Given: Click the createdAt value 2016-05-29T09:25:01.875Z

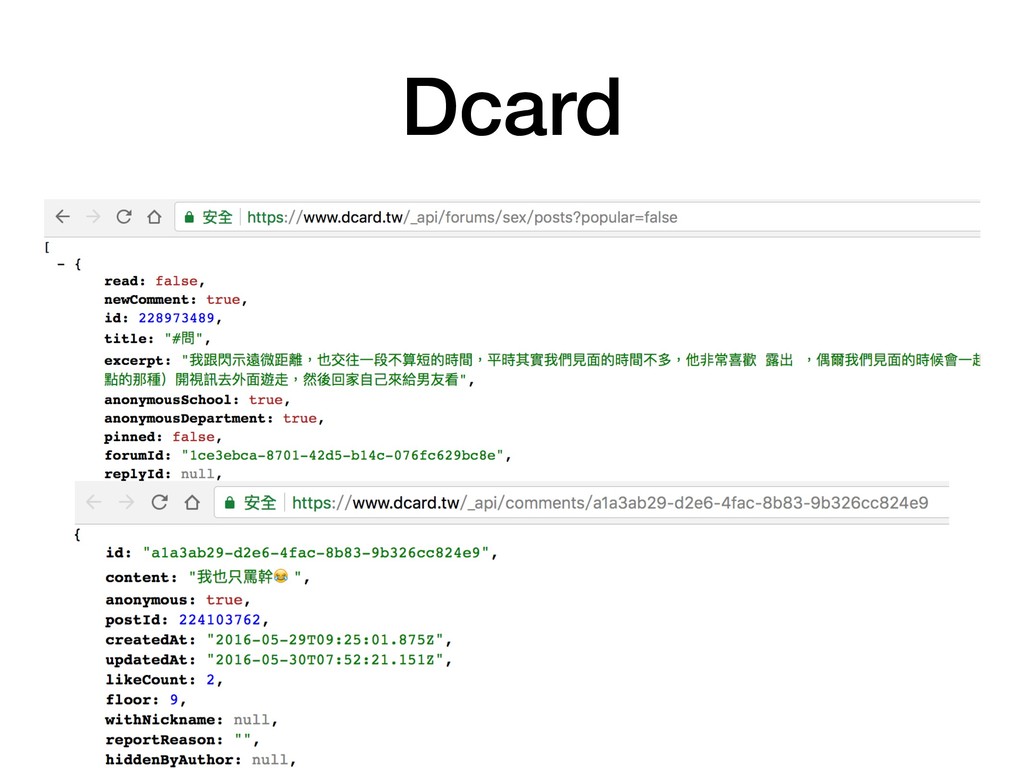Looking at the screenshot, I should (x=325, y=640).
